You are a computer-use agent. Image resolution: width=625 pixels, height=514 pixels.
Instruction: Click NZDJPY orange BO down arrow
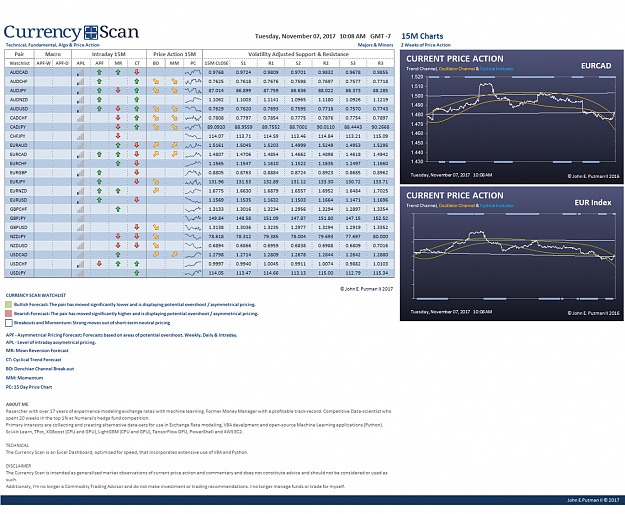(156, 236)
